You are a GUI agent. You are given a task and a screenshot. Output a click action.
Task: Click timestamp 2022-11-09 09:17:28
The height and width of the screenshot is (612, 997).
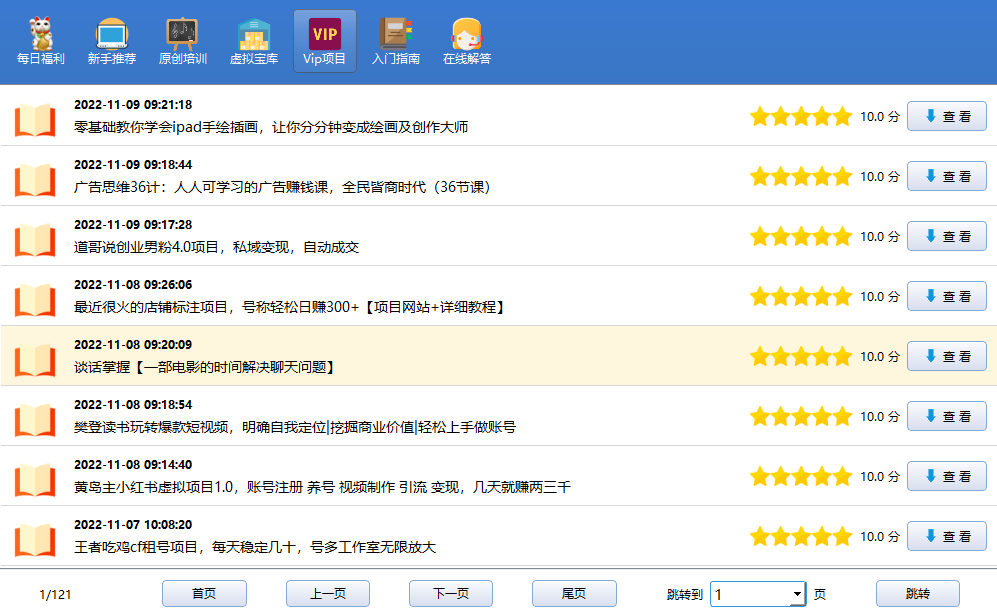pos(133,225)
